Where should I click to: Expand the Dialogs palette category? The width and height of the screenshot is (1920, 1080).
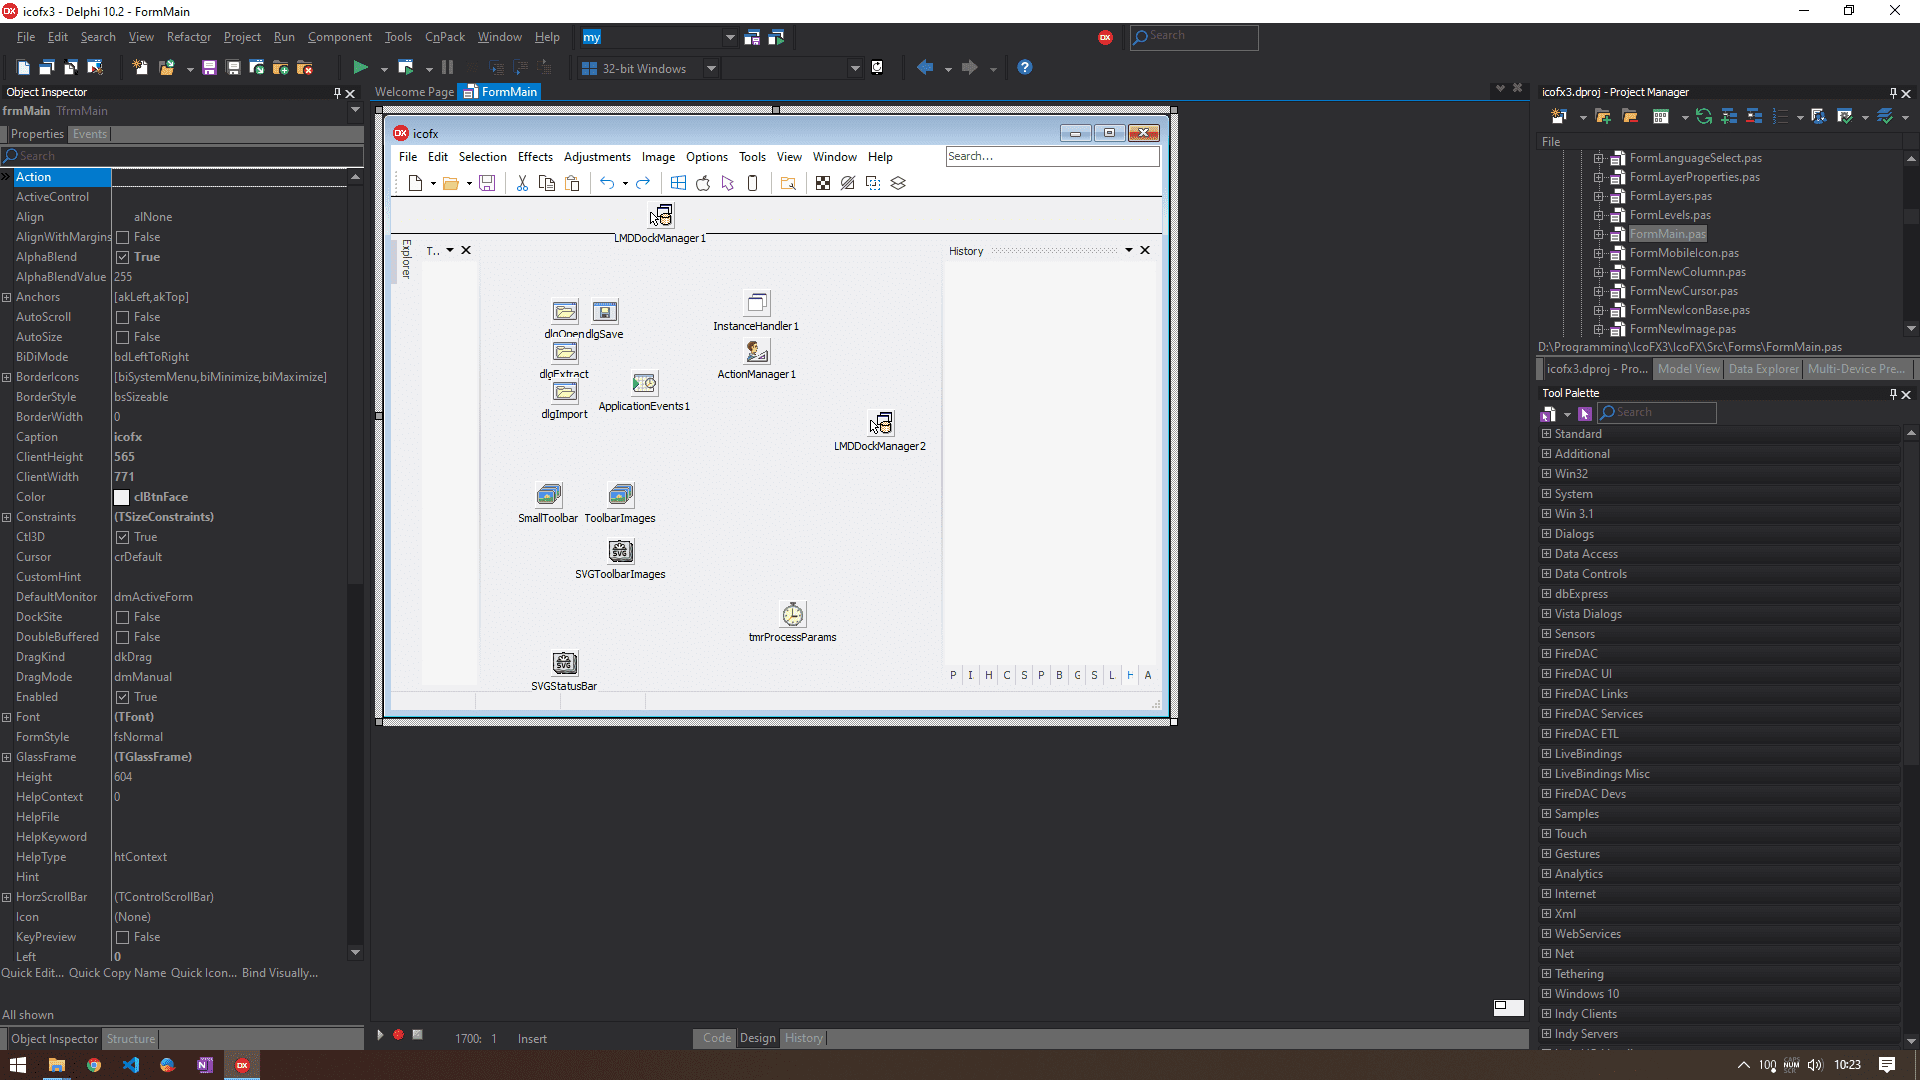[1546, 534]
